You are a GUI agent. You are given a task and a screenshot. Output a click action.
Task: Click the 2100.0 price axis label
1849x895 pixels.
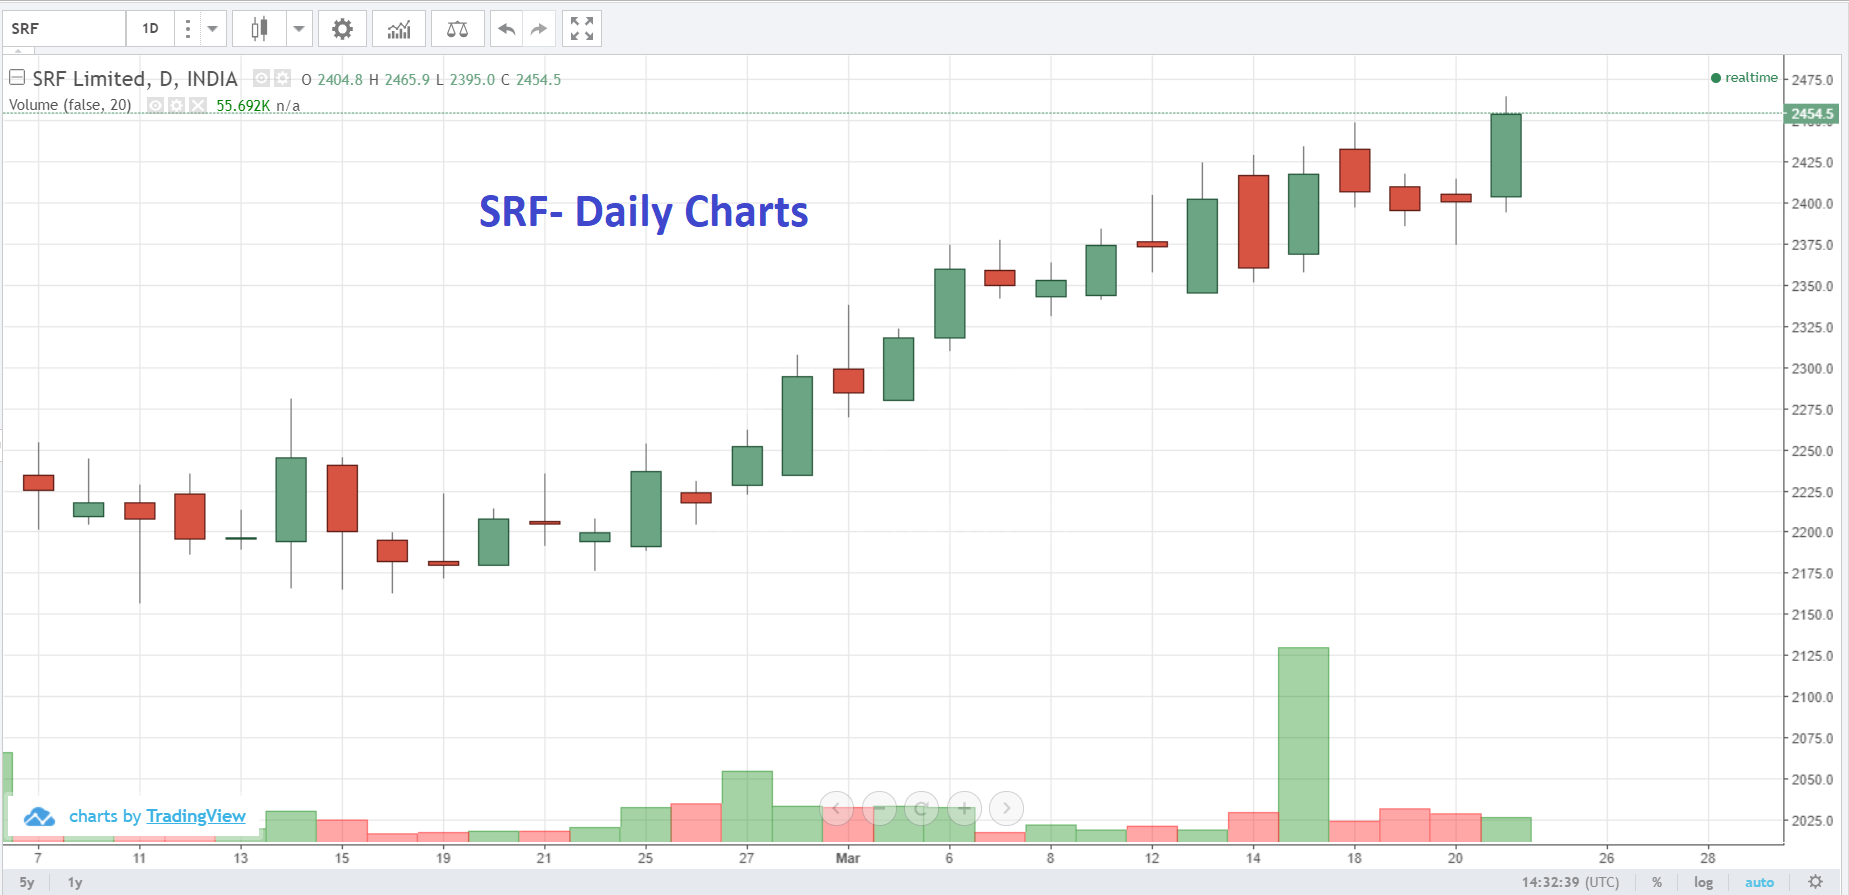pyautogui.click(x=1812, y=697)
